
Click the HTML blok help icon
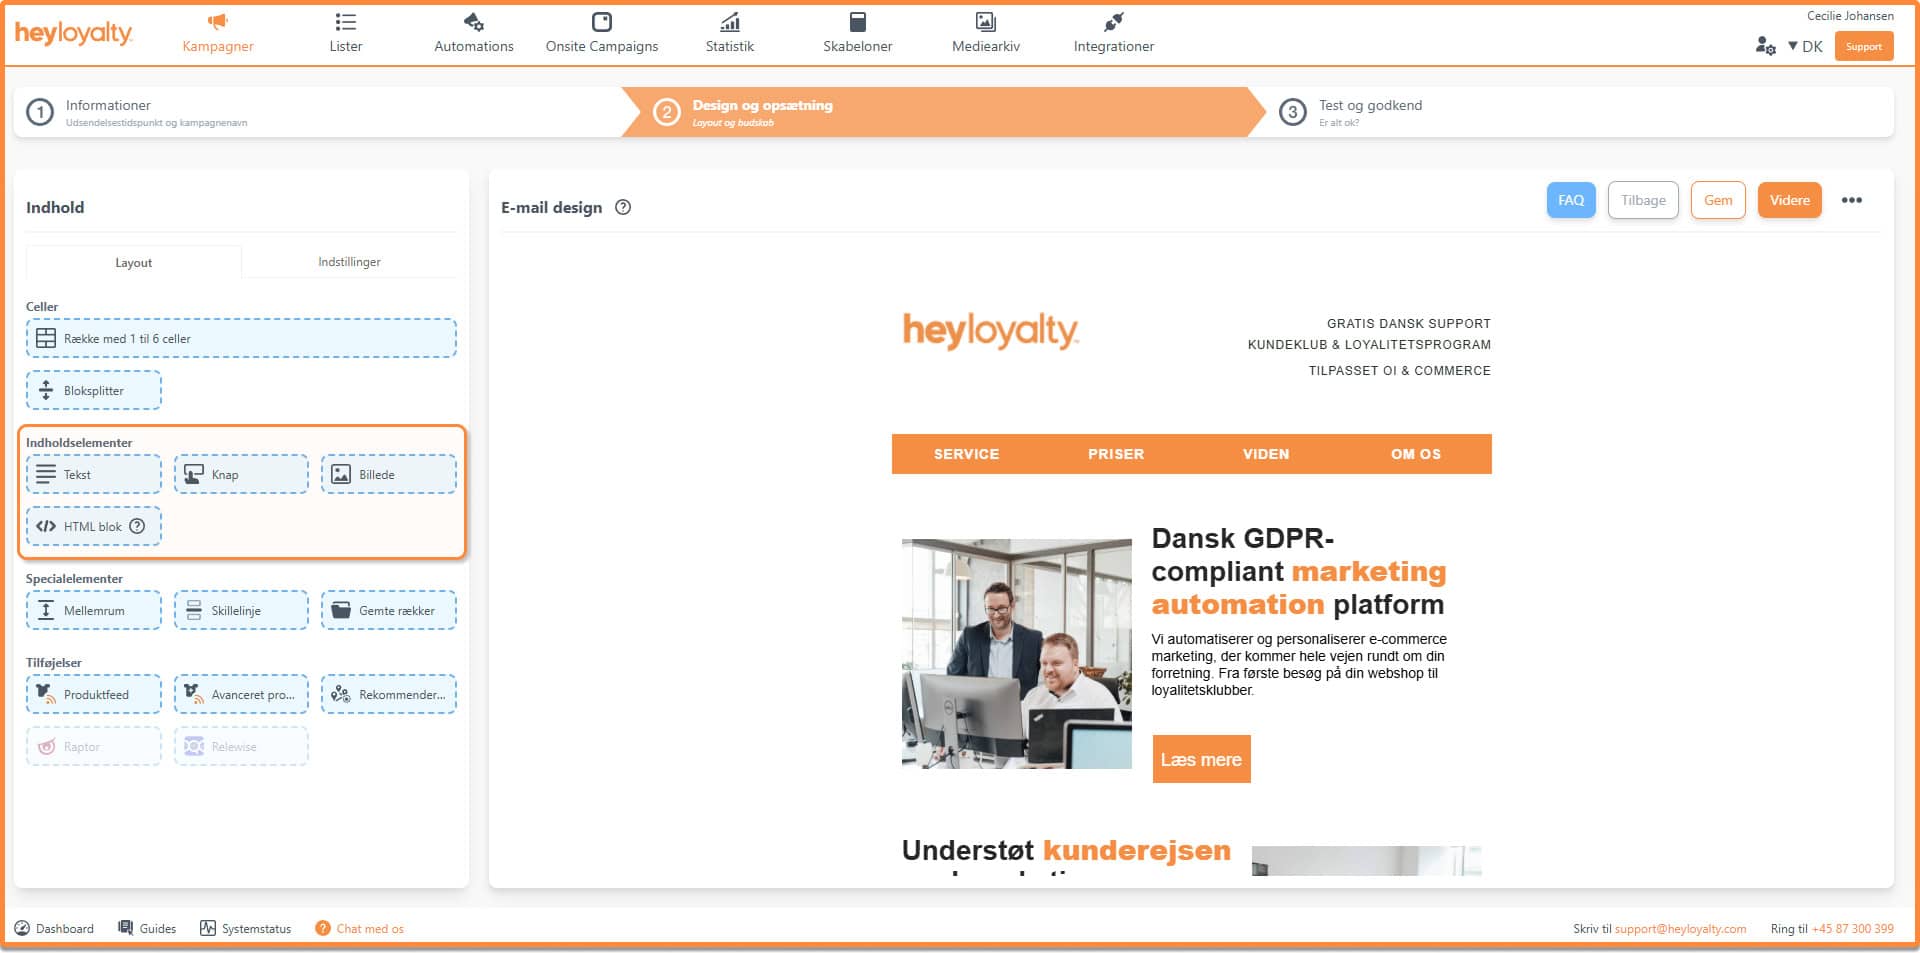click(138, 526)
